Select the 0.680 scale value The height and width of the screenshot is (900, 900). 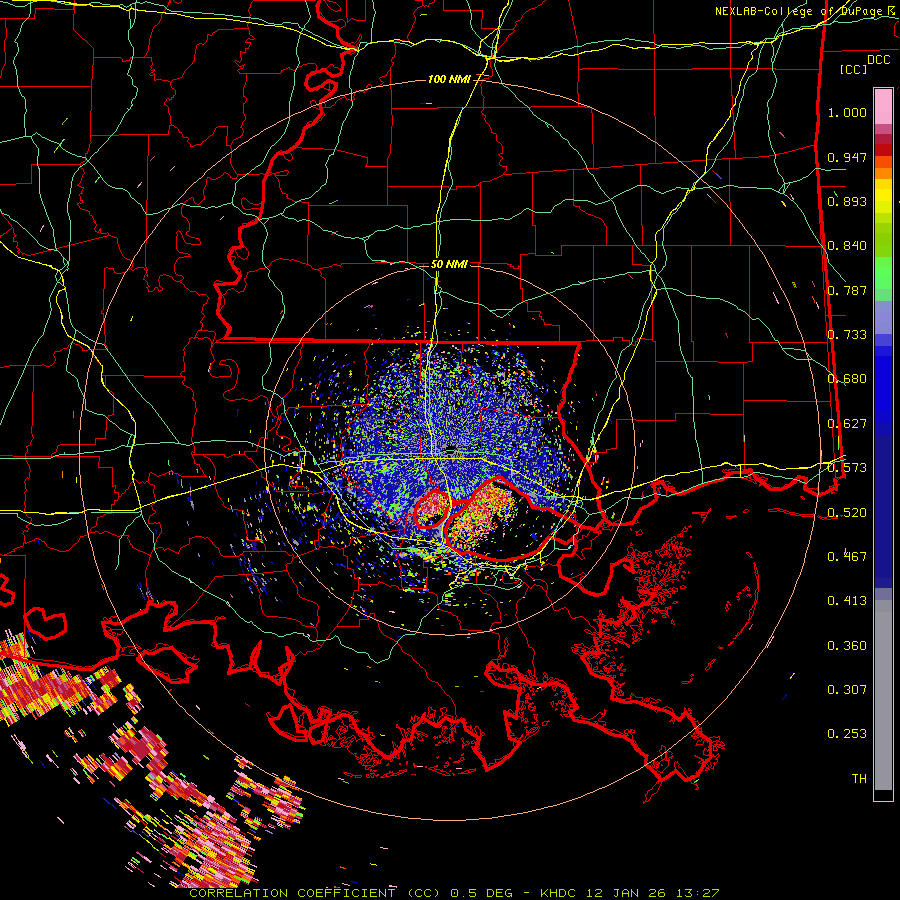847,379
